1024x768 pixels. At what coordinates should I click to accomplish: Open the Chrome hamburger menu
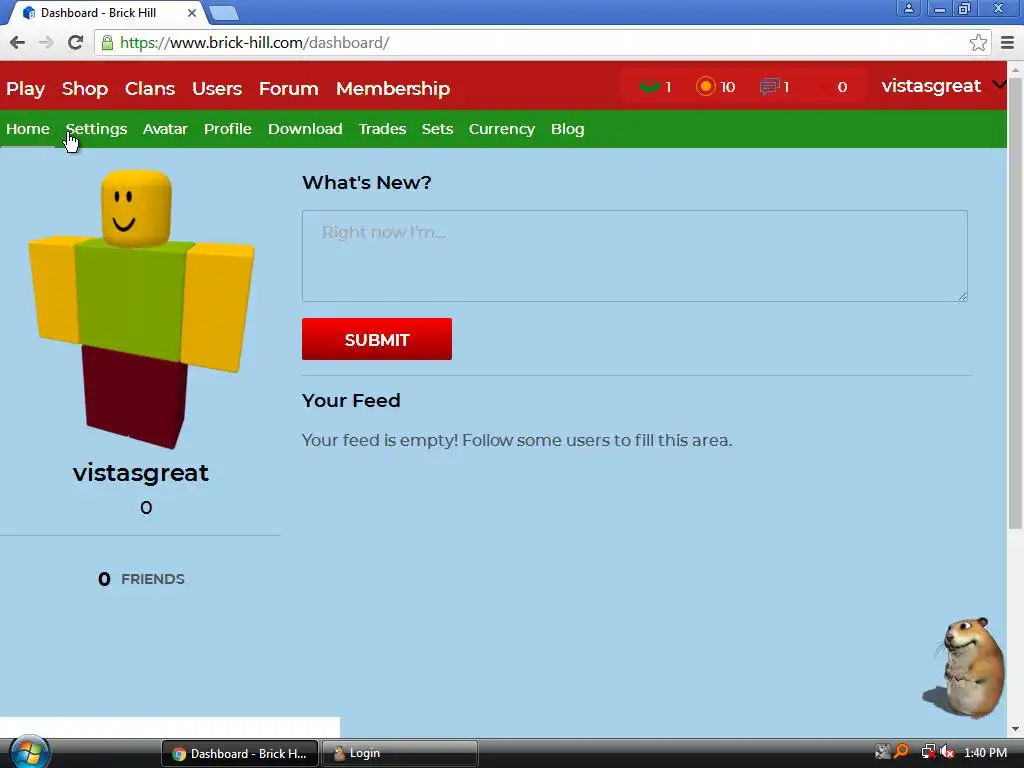click(1008, 42)
